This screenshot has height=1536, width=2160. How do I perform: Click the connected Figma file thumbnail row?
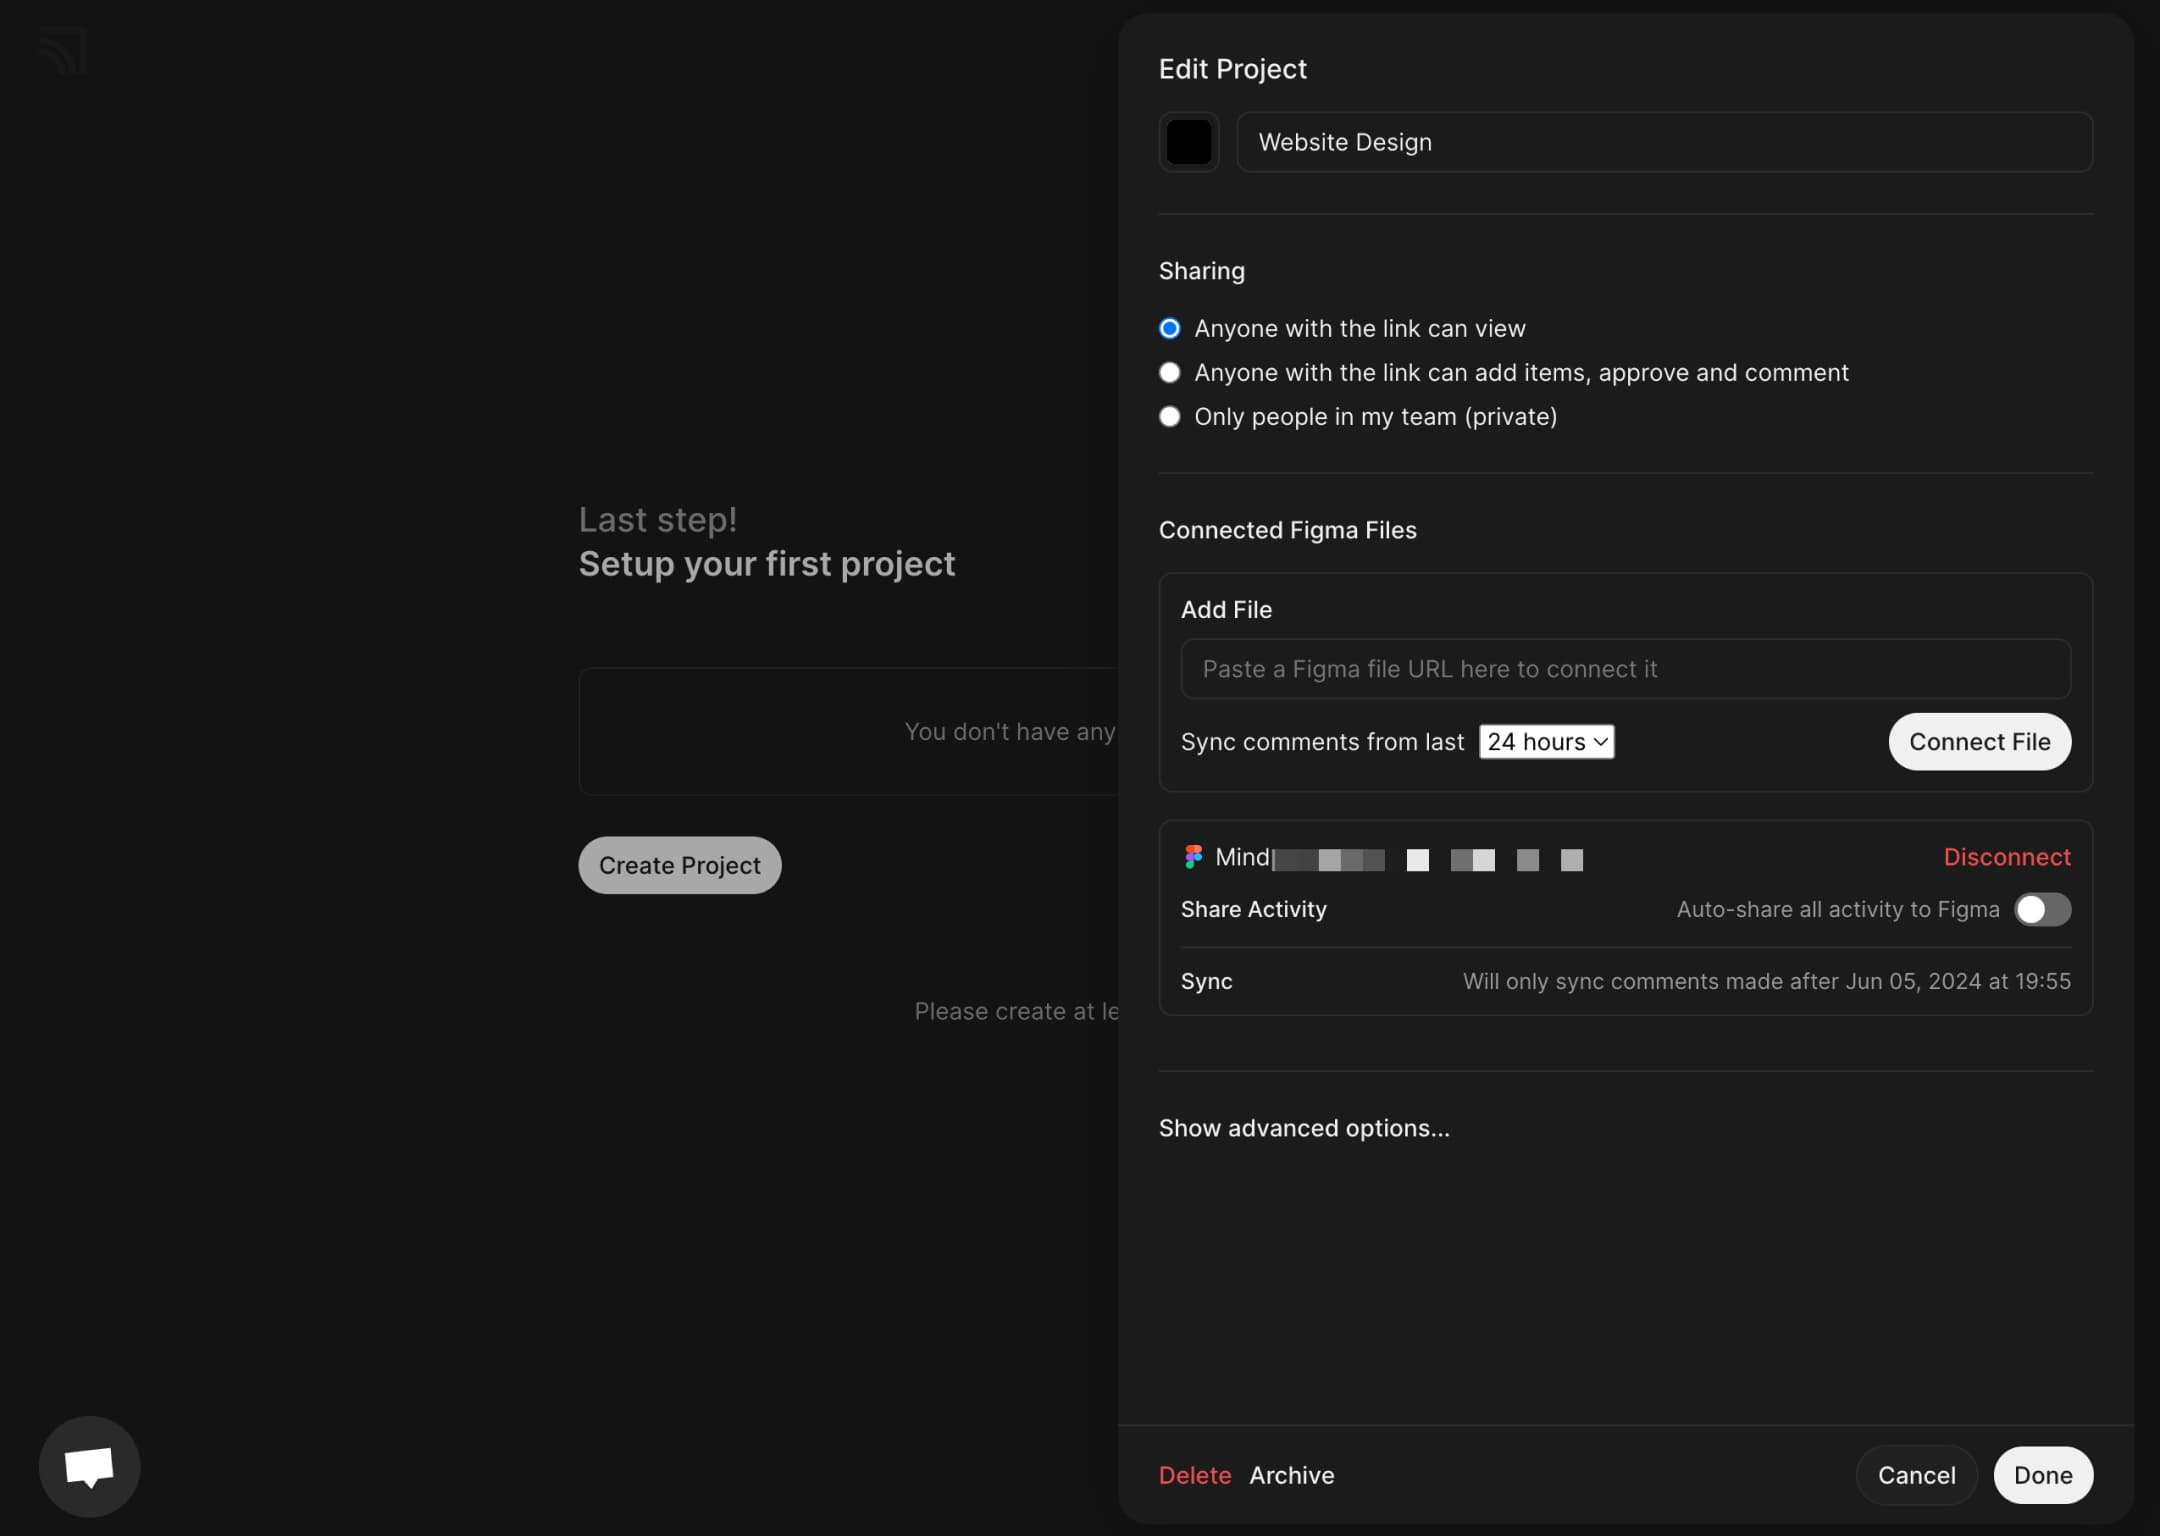click(x=1381, y=858)
